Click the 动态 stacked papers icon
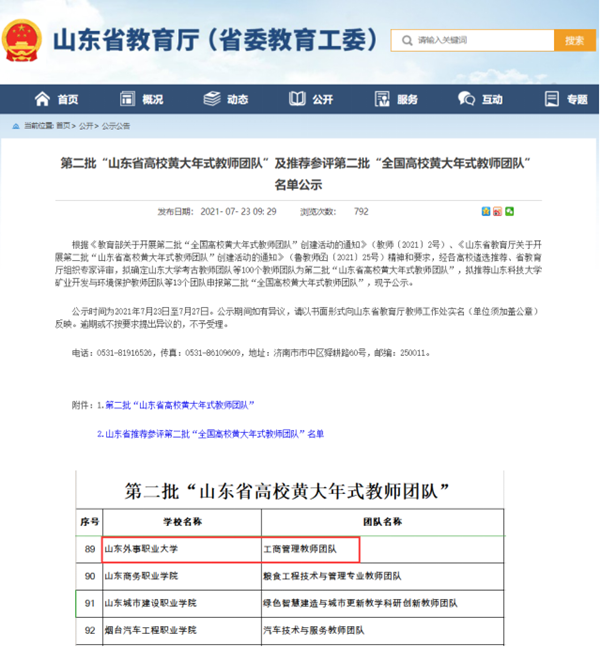The image size is (600, 661). [212, 99]
